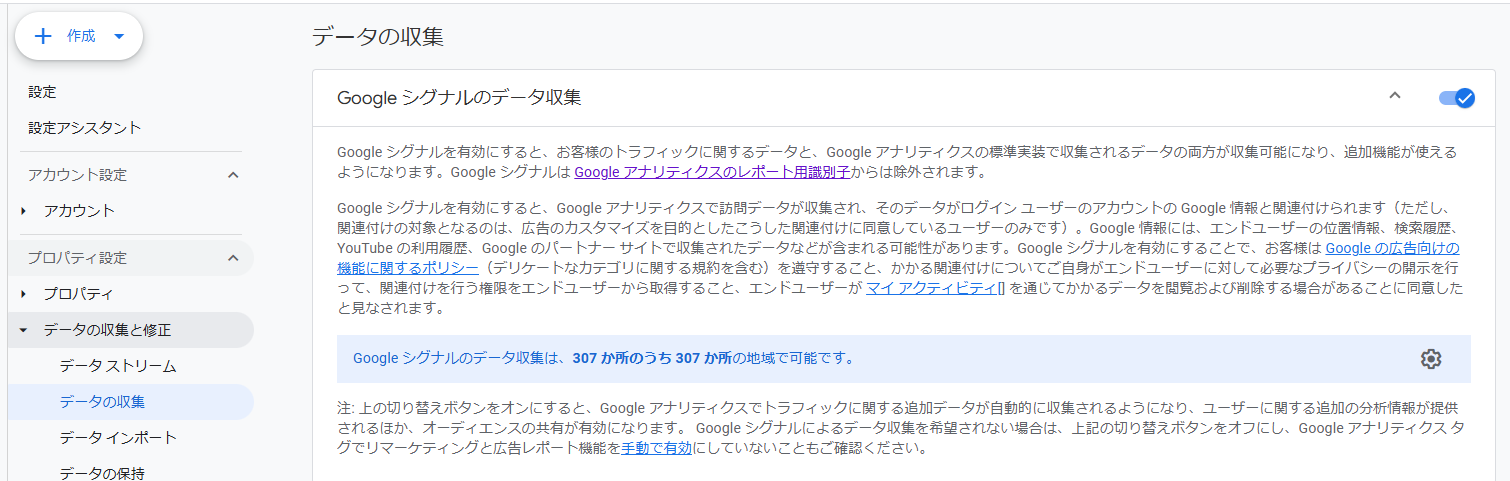
Task: Collapse the アカウント設定 section chevron
Action: coord(233,175)
